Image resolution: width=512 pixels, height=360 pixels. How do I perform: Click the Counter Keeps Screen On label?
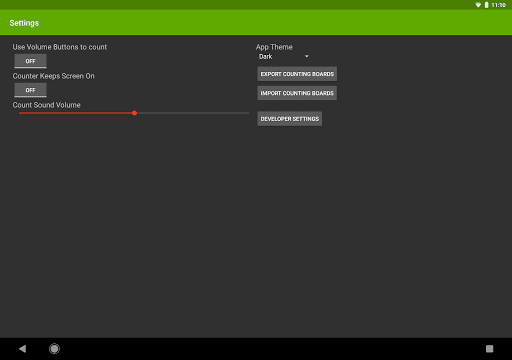53,76
